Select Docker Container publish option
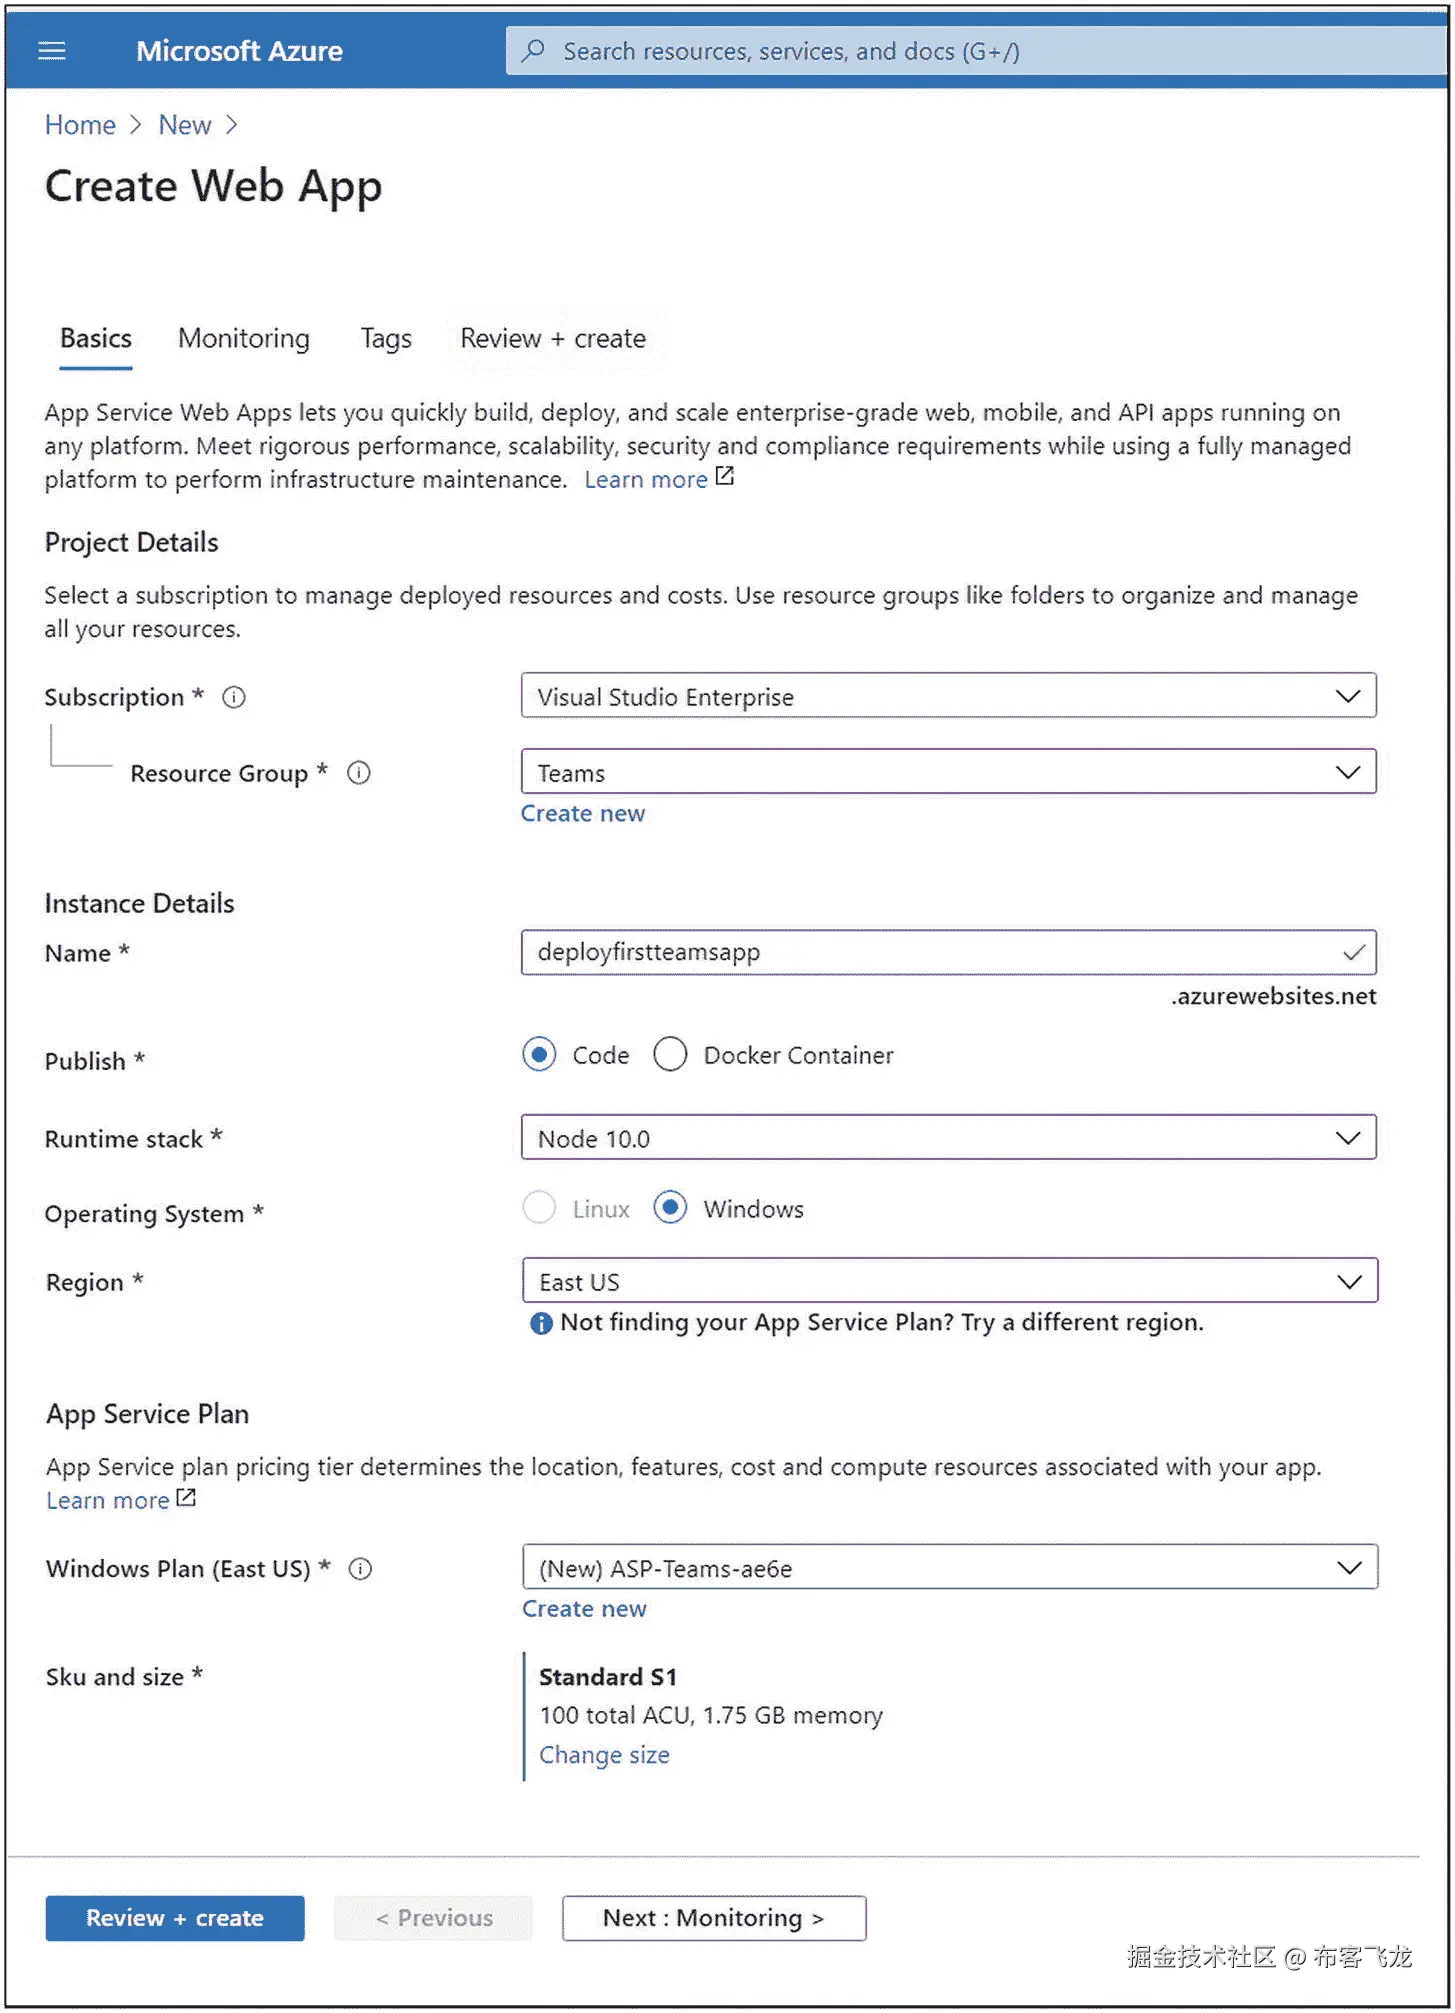The width and height of the screenshot is (1455, 2013). pos(670,1055)
